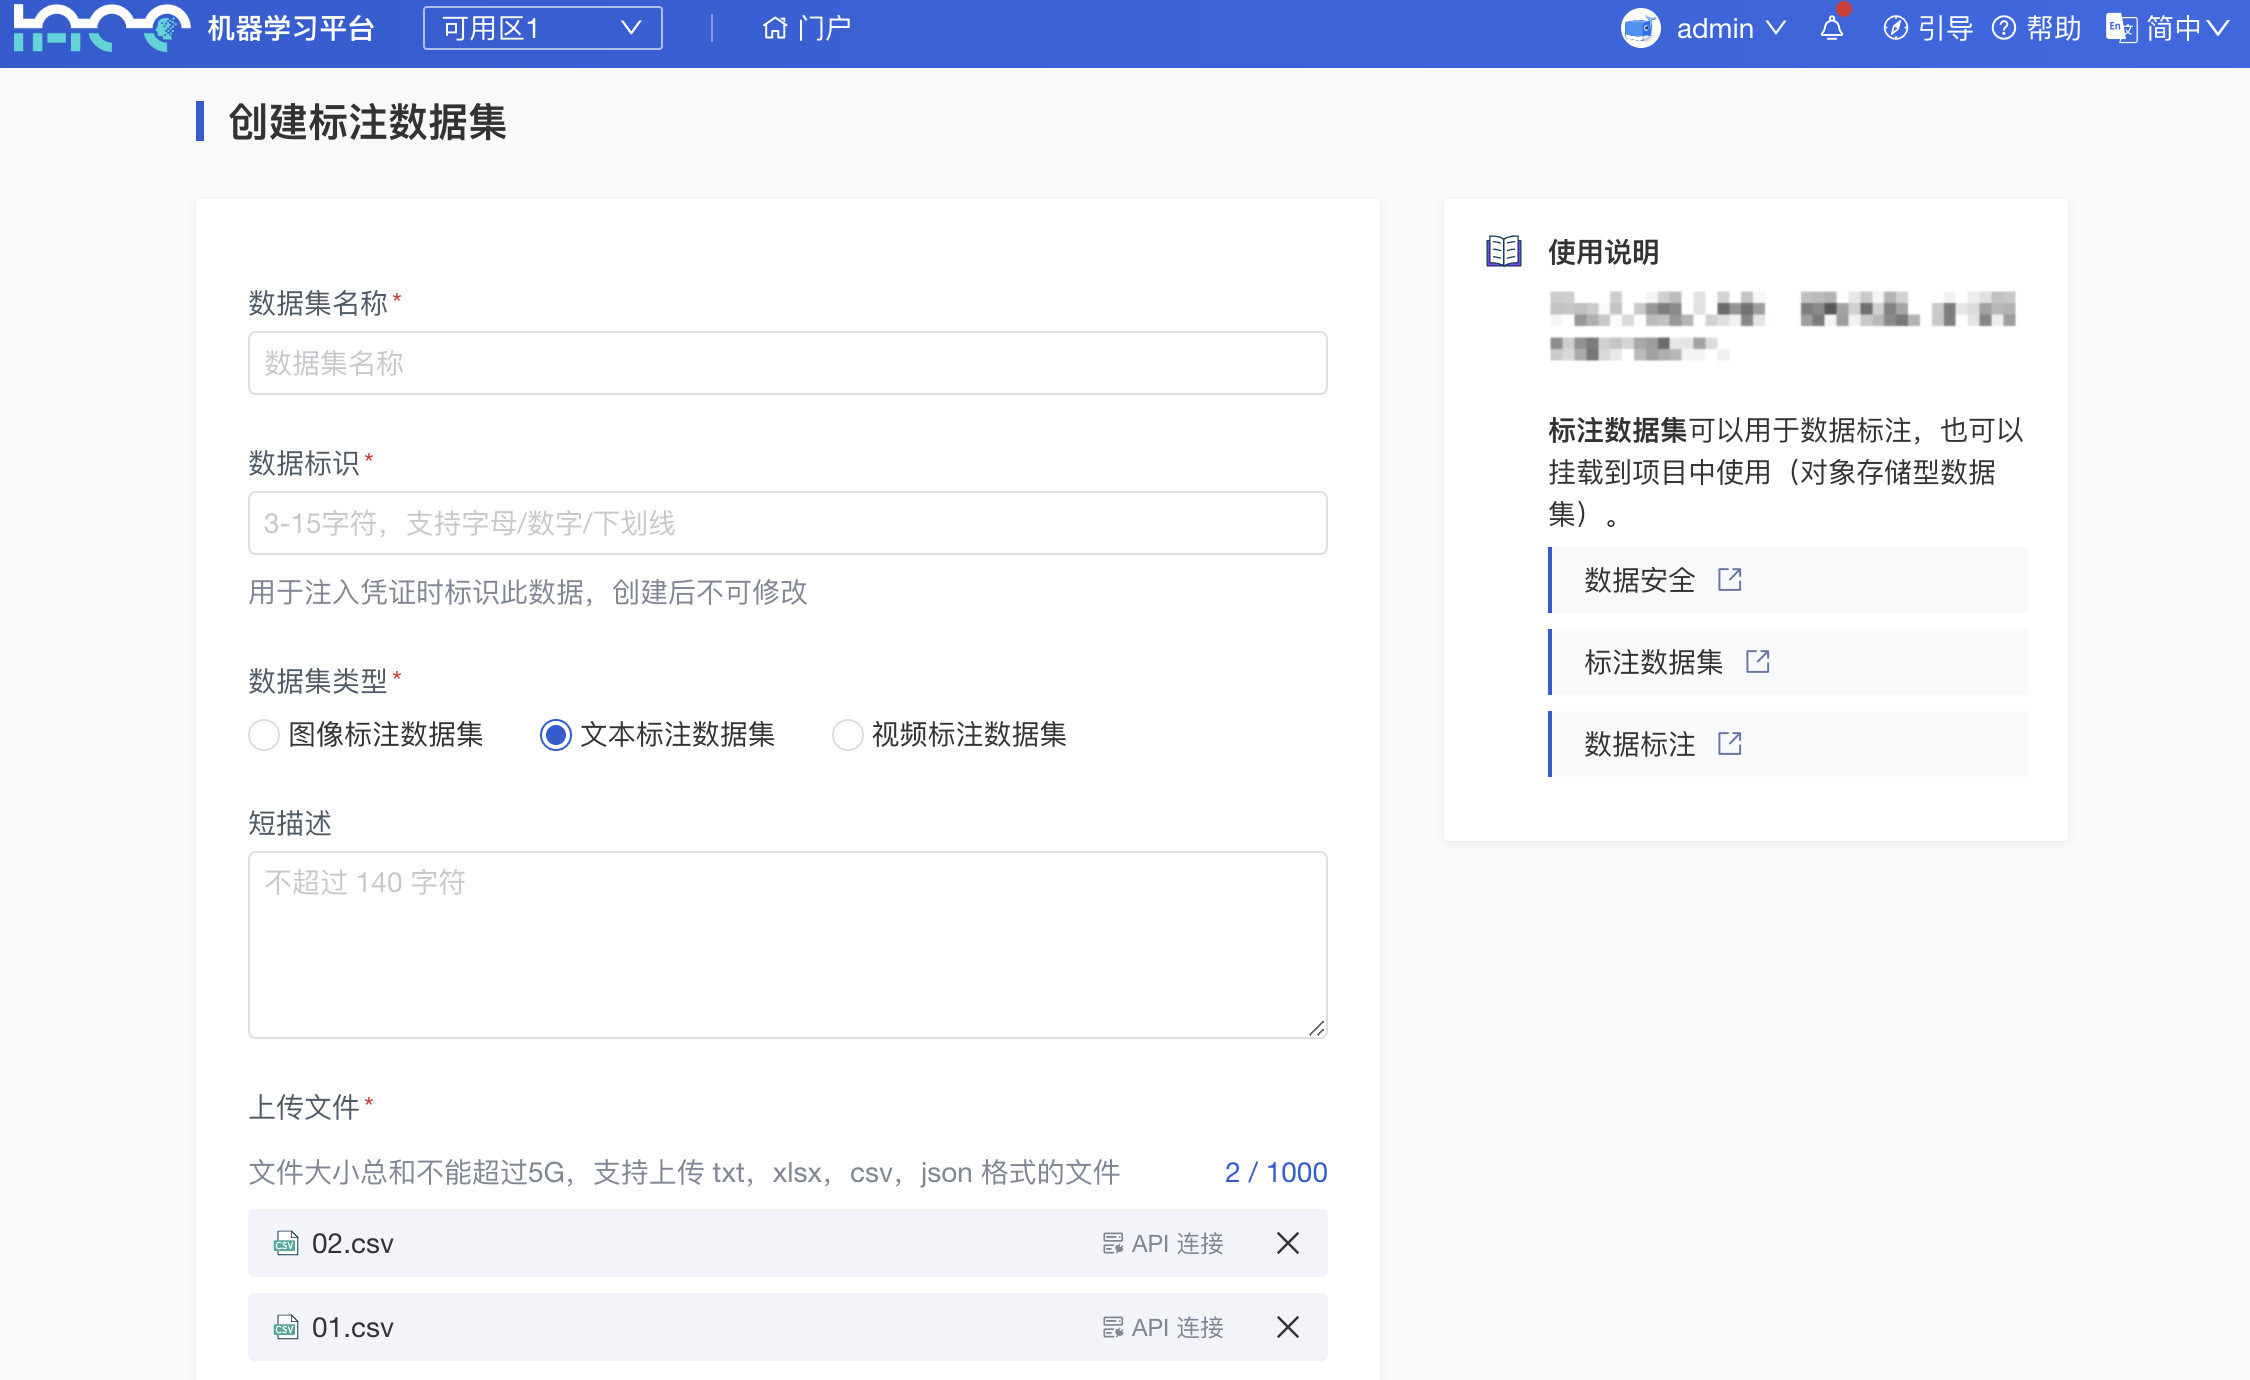Viewport: 2250px width, 1380px height.
Task: Remove the 02.csv uploaded file
Action: pos(1288,1243)
